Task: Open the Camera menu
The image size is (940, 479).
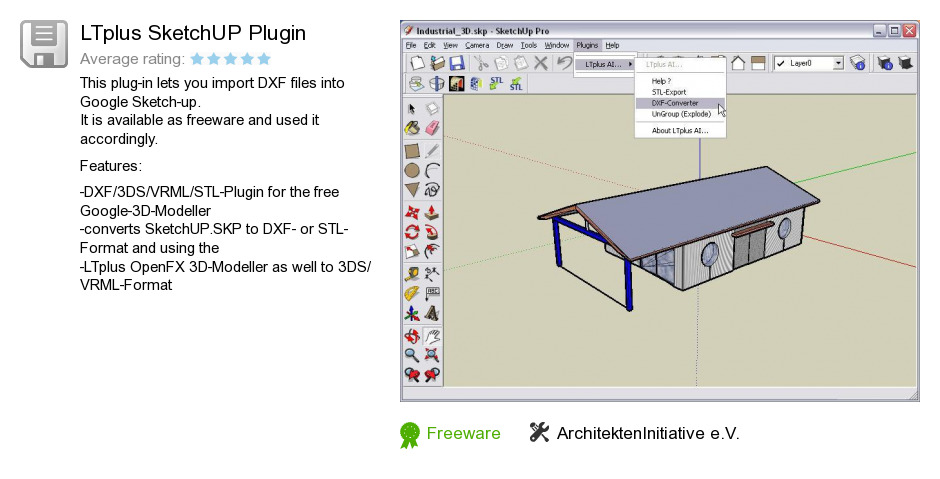Action: pos(477,45)
